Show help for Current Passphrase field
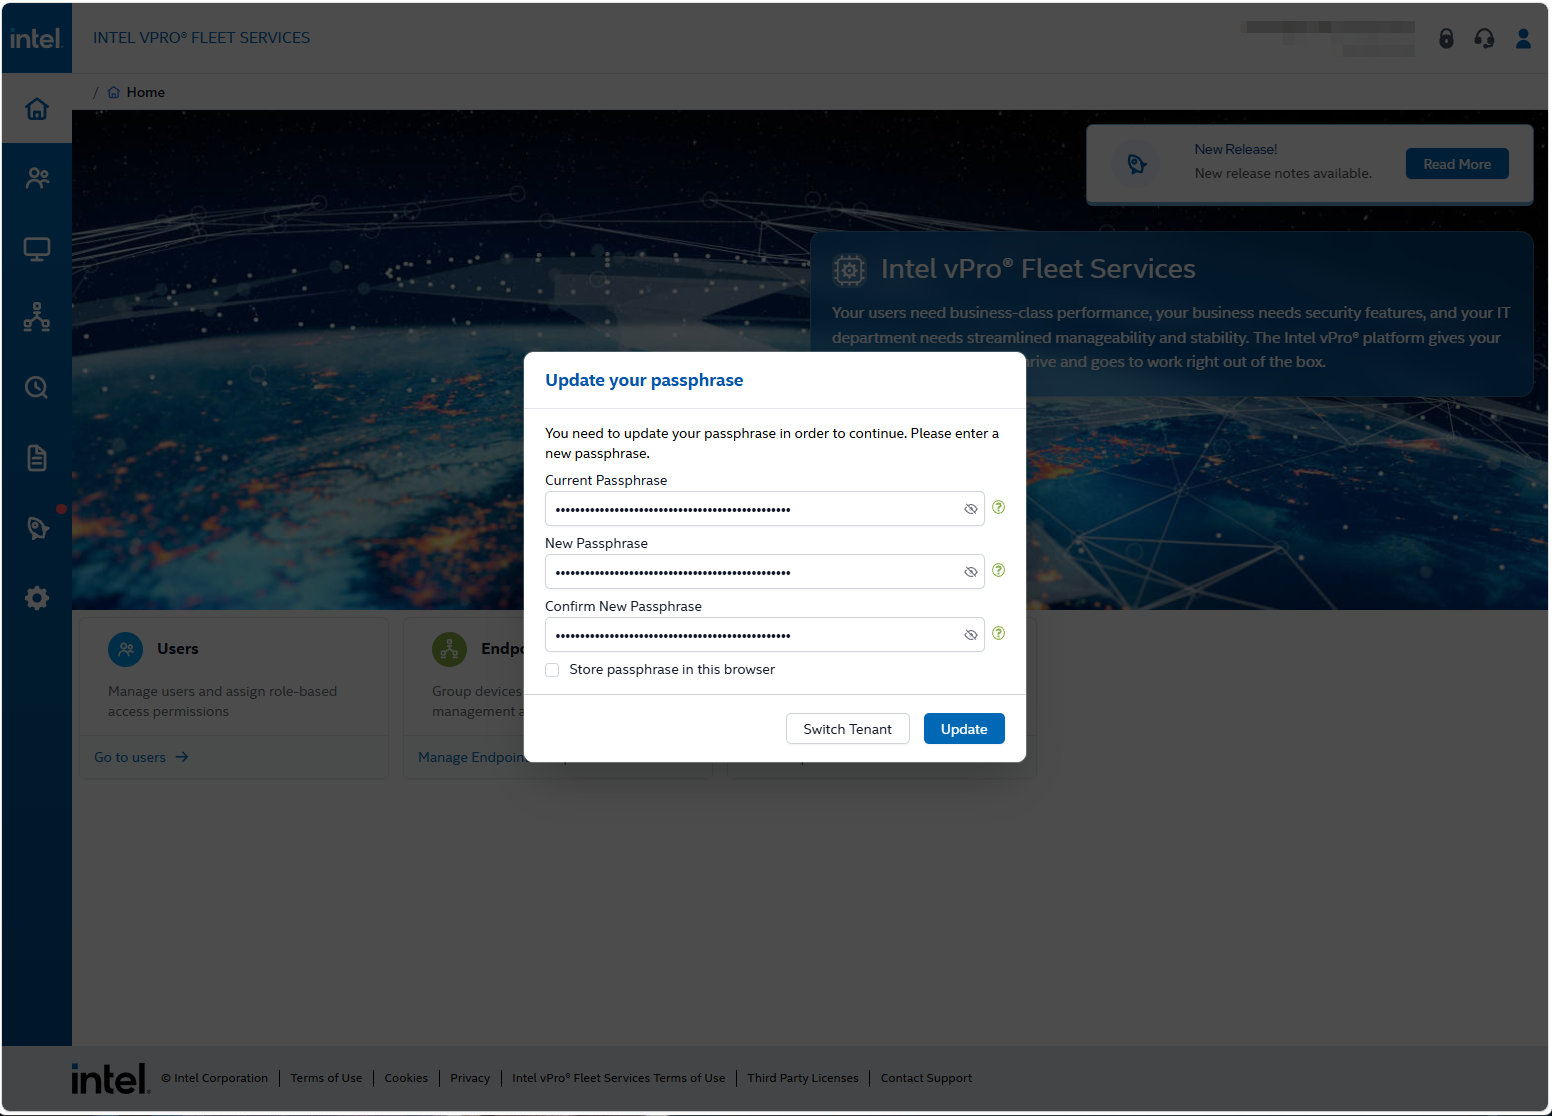 click(998, 507)
